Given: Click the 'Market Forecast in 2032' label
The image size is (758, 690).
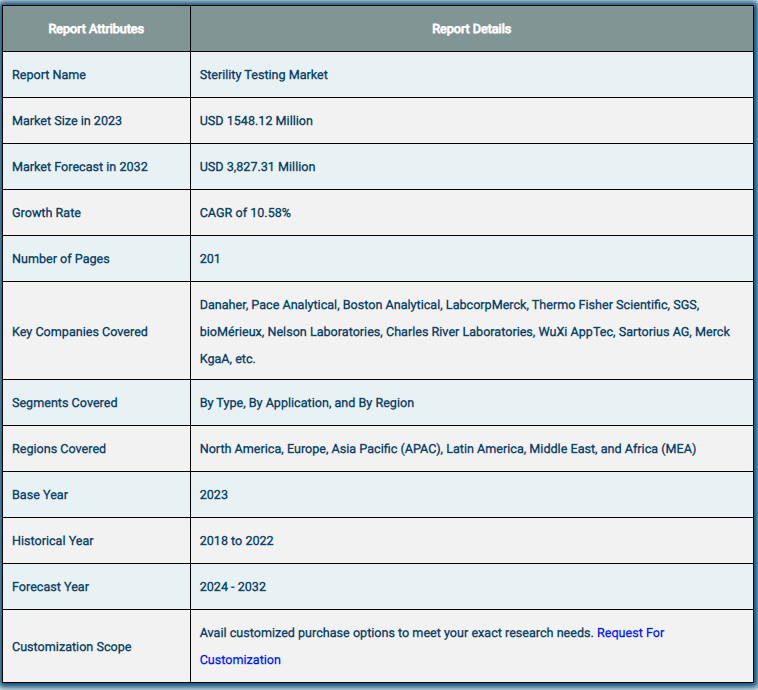Looking at the screenshot, I should (x=80, y=167).
